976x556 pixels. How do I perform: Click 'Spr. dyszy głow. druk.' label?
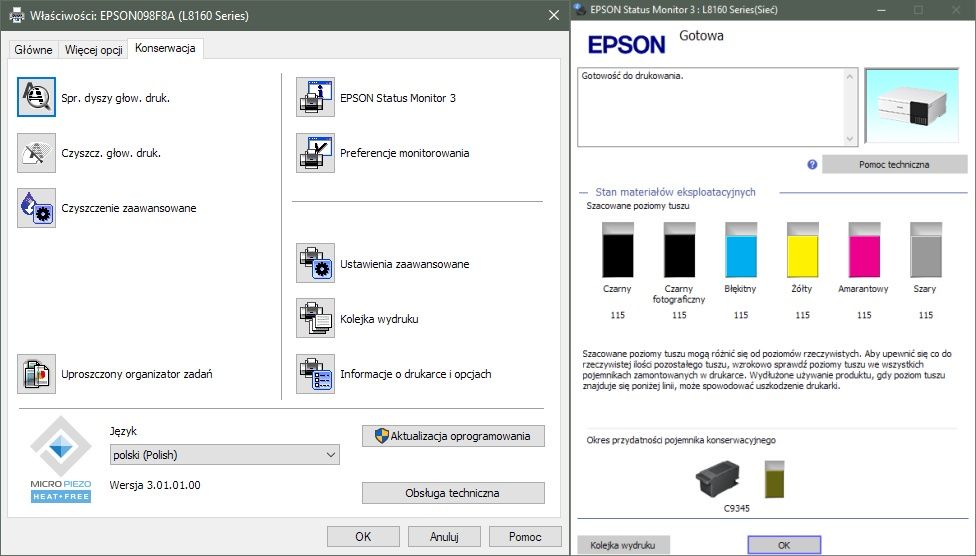[x=115, y=98]
